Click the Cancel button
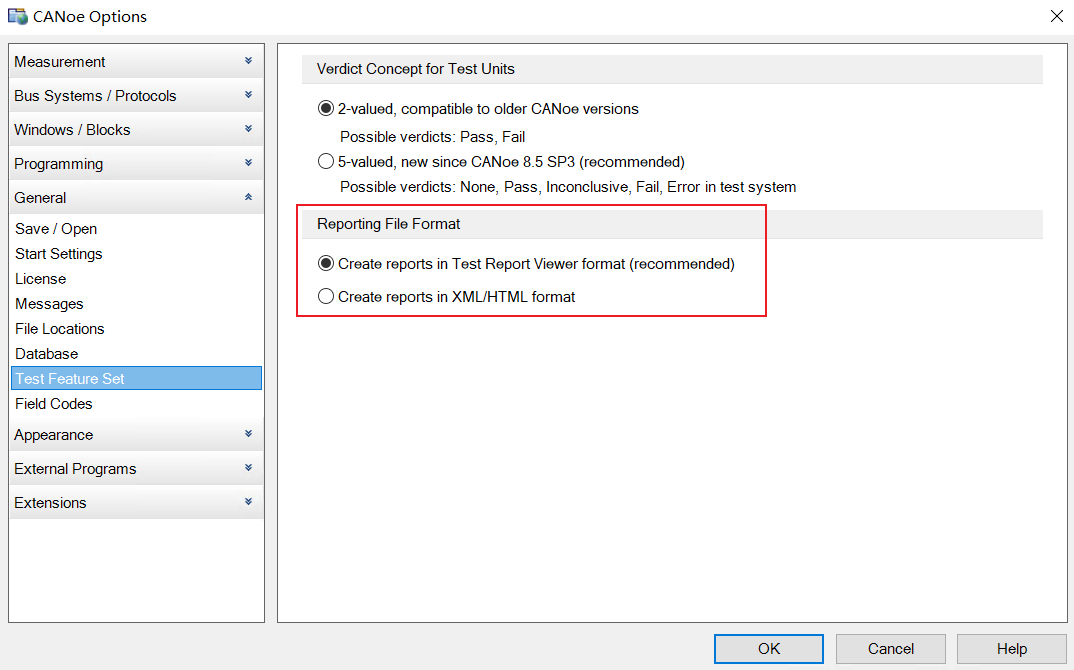The height and width of the screenshot is (670, 1074). (x=890, y=649)
